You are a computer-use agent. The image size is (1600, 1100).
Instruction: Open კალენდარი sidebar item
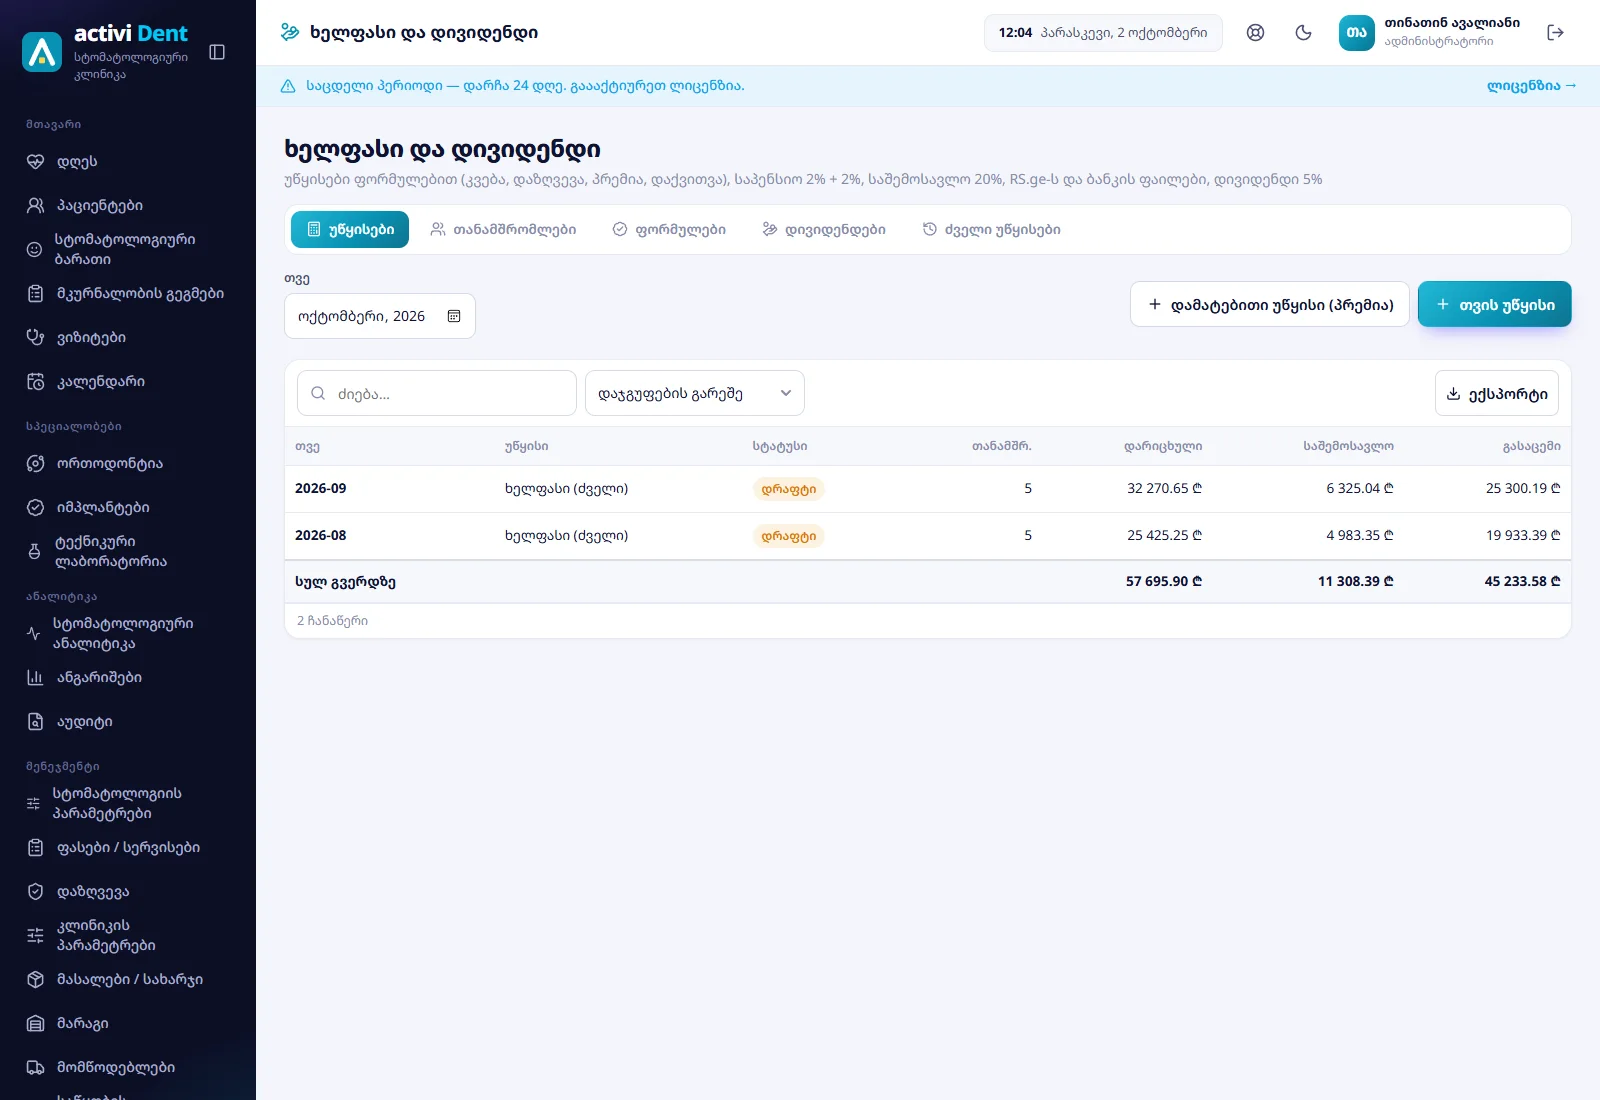(x=128, y=381)
